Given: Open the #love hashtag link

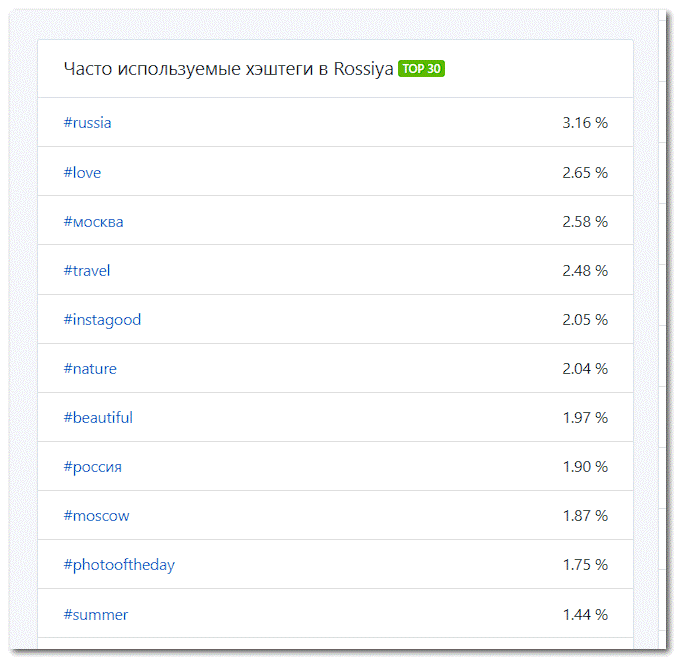Looking at the screenshot, I should pyautogui.click(x=82, y=173).
